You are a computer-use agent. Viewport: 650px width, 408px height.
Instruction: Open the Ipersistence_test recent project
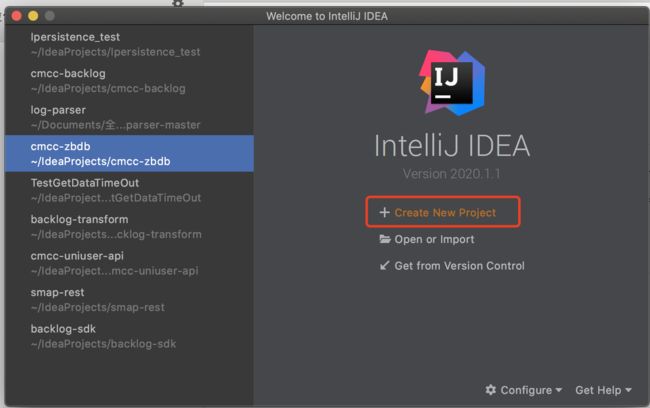129,44
